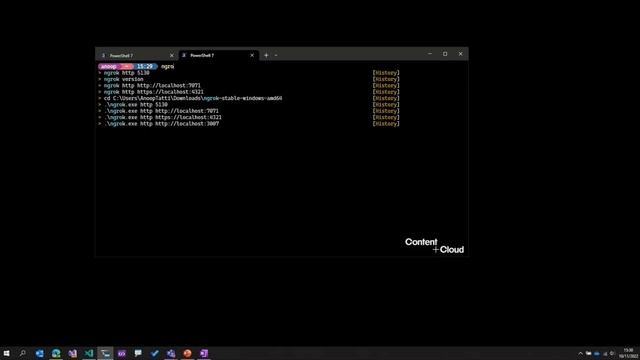Open the volume tray icon
This screenshot has height=360, width=640.
(x=612, y=353)
